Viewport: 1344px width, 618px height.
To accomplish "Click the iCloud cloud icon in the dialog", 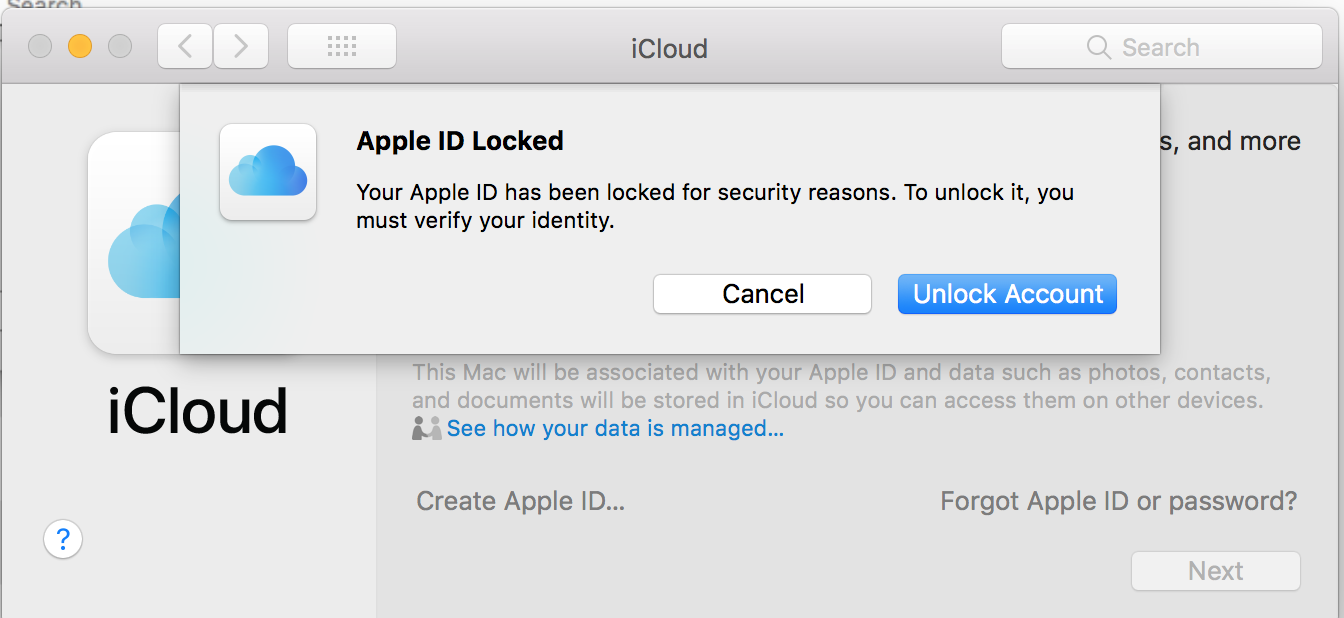I will (268, 171).
